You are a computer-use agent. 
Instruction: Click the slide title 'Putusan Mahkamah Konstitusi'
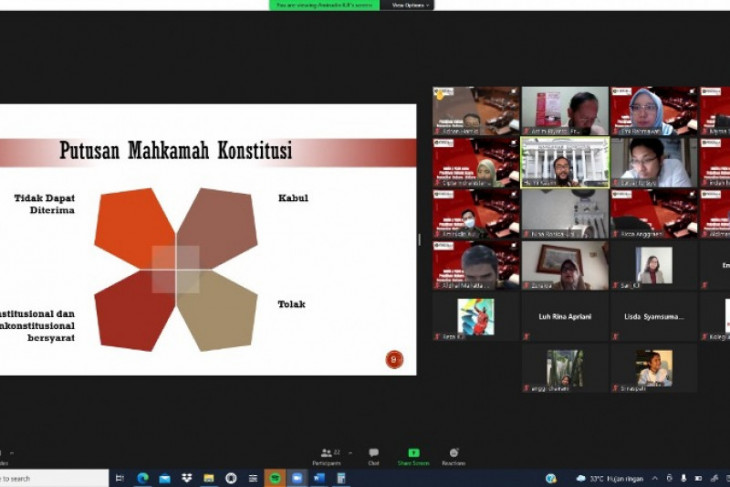tap(176, 151)
